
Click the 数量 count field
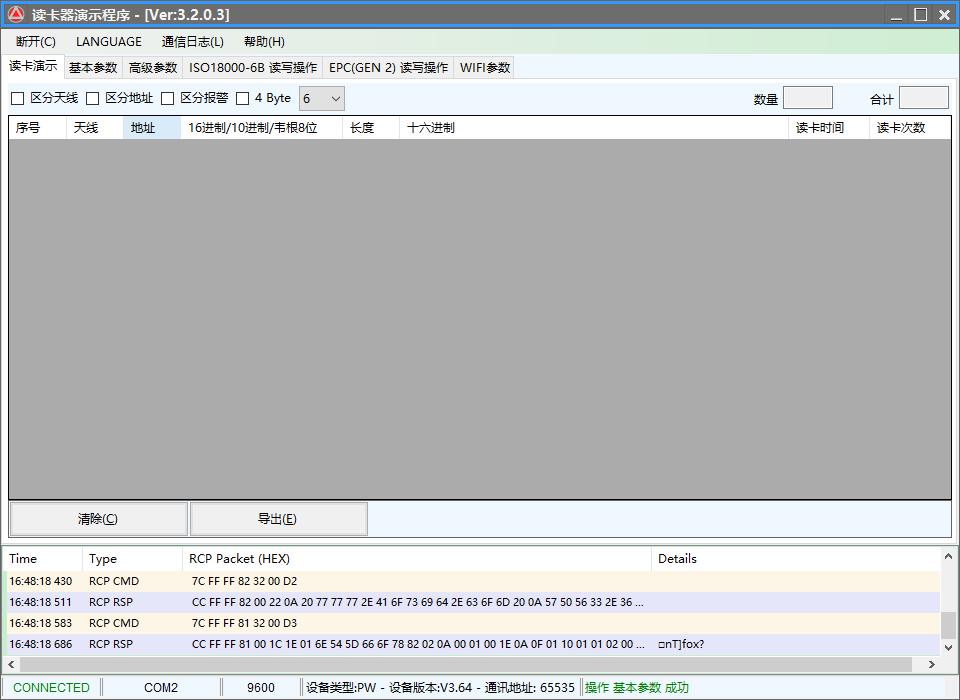(x=808, y=98)
